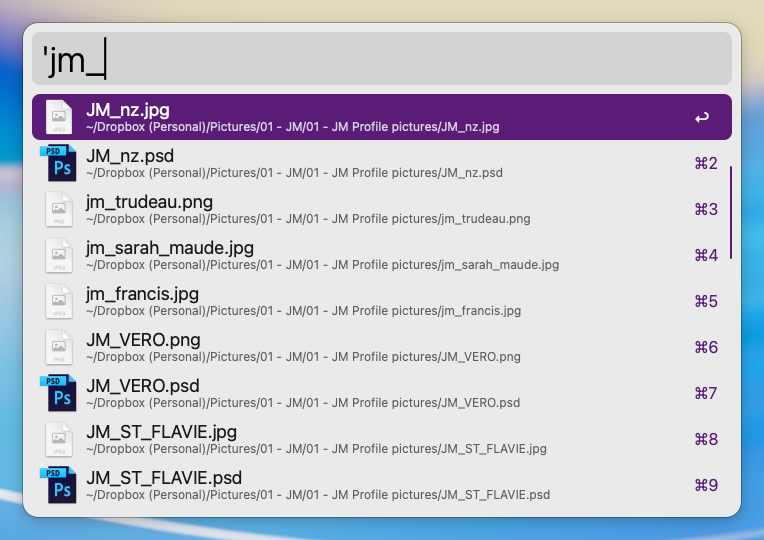Click the ⌘7 shortcut for JM_VERO.psd

(x=706, y=393)
